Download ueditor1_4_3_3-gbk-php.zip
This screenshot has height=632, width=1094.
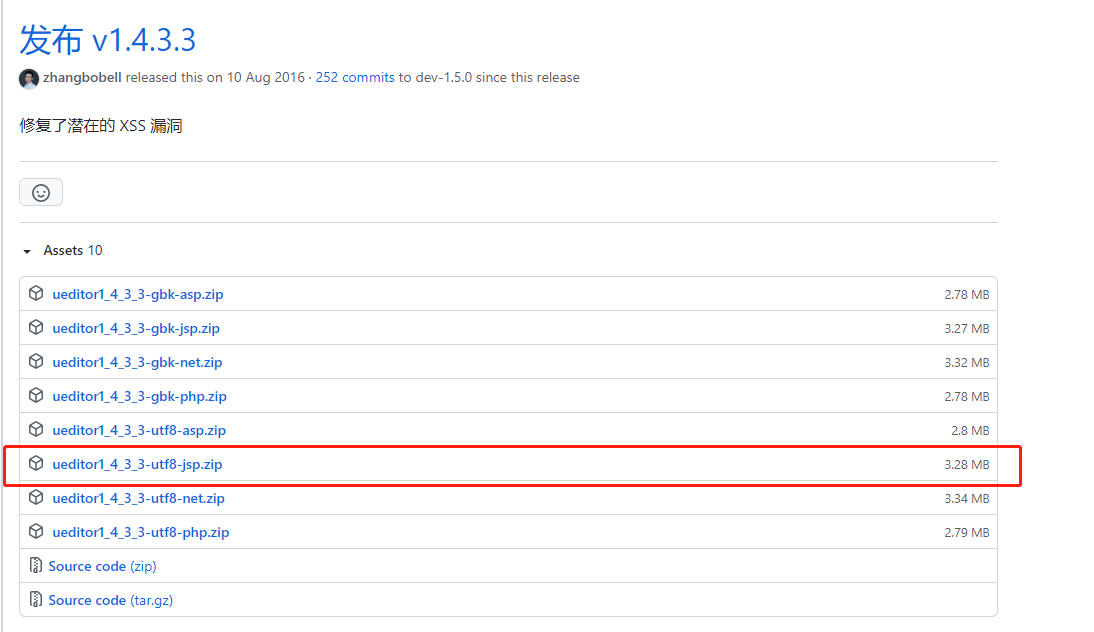point(139,396)
